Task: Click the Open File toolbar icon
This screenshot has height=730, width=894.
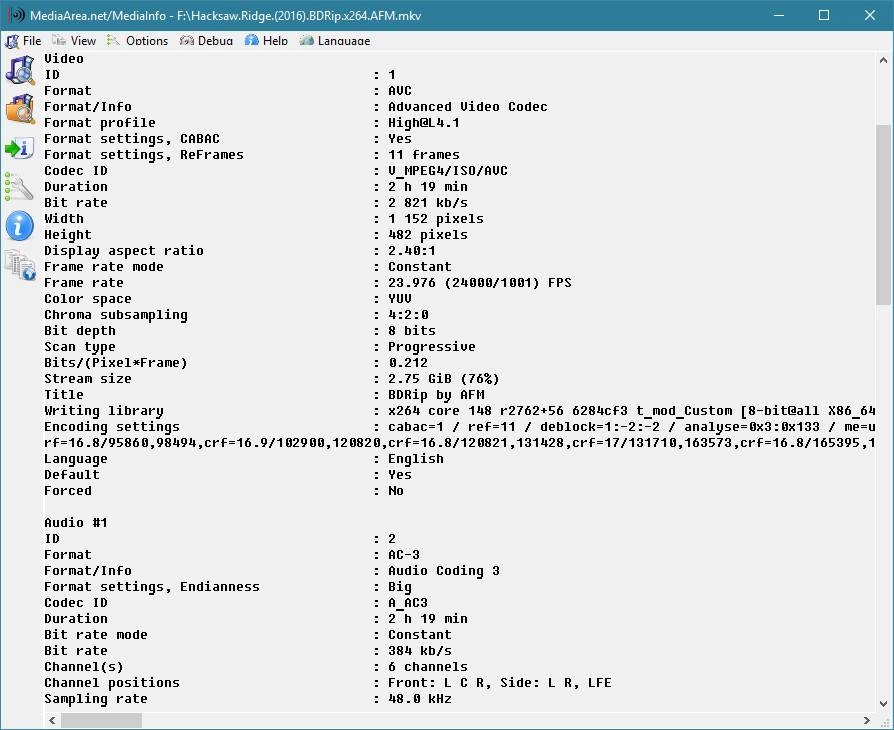Action: point(20,70)
